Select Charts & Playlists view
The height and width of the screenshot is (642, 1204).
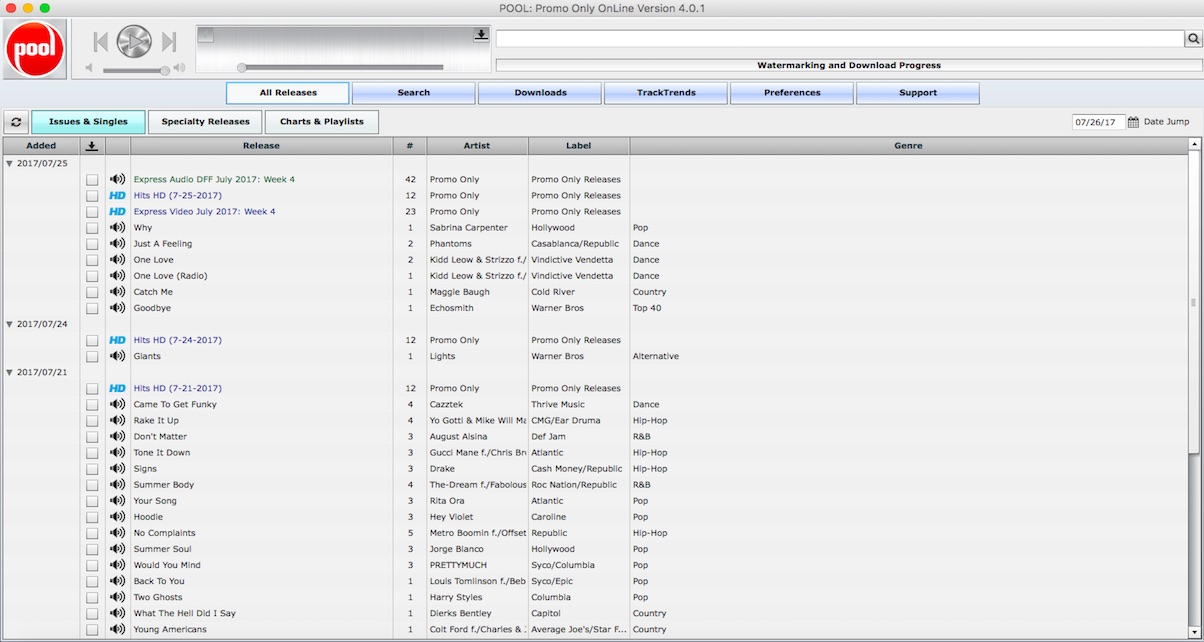tap(322, 122)
